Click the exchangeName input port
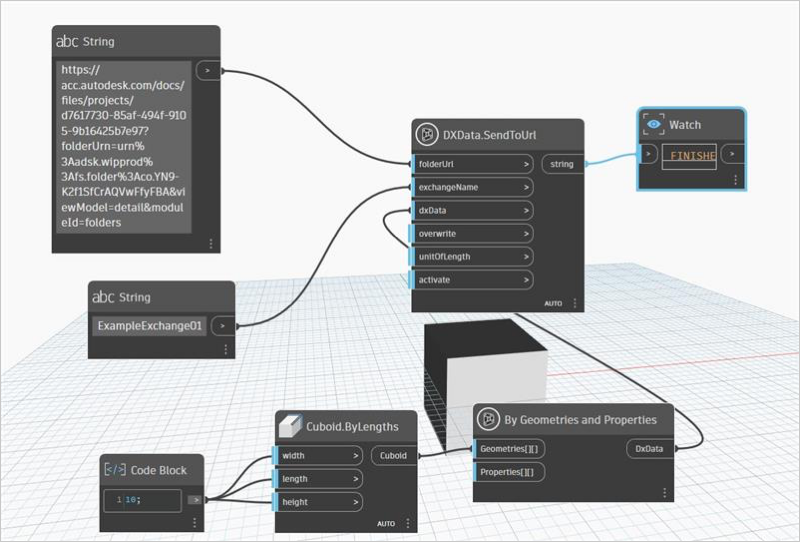This screenshot has width=800, height=542. pos(472,187)
